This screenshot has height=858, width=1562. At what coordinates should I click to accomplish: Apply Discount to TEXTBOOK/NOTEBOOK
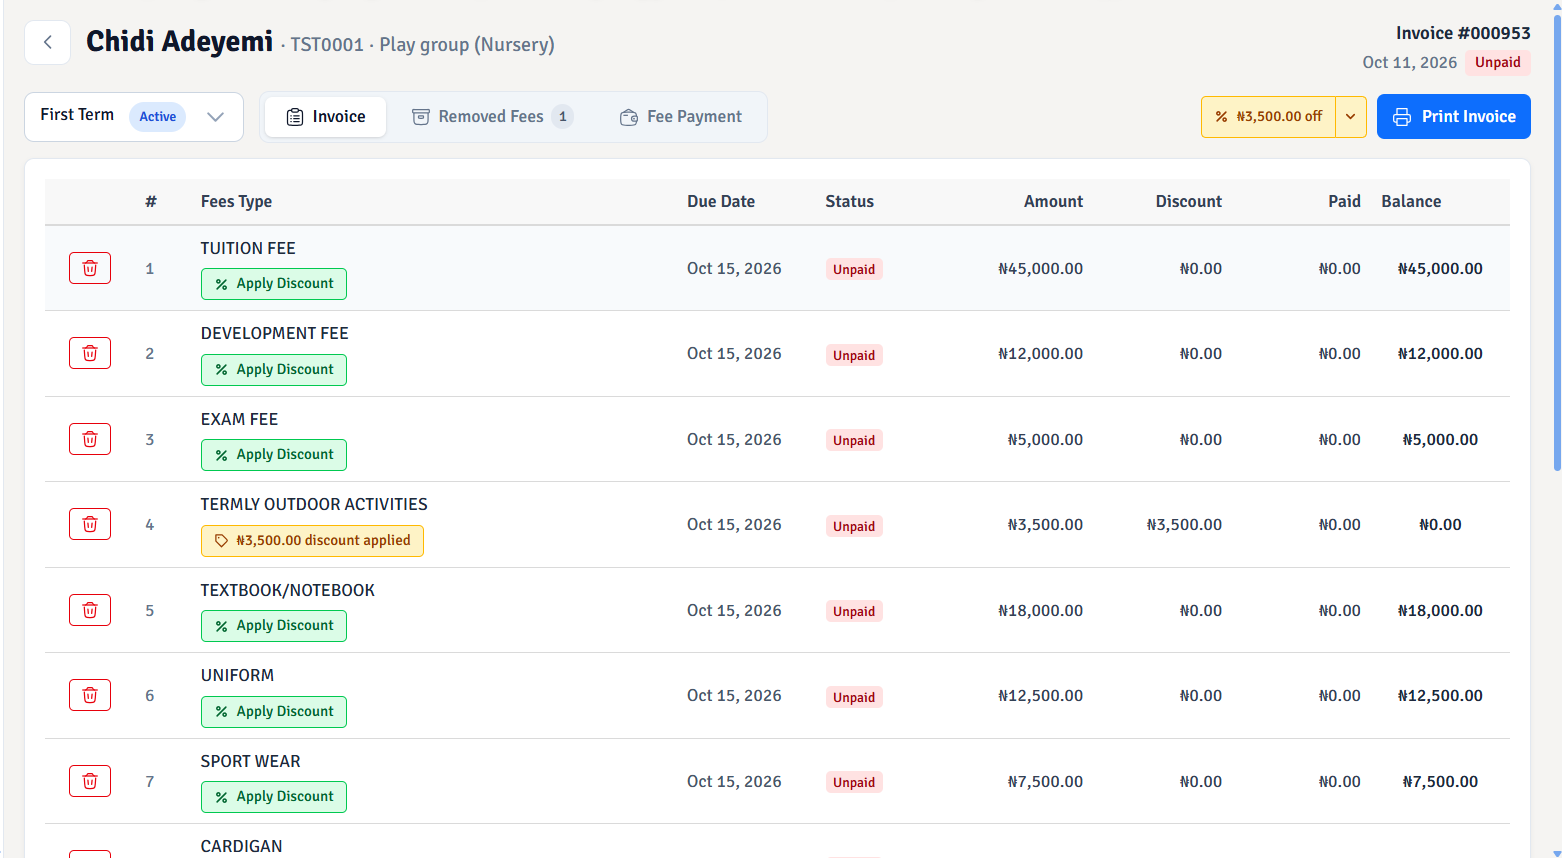(x=274, y=626)
